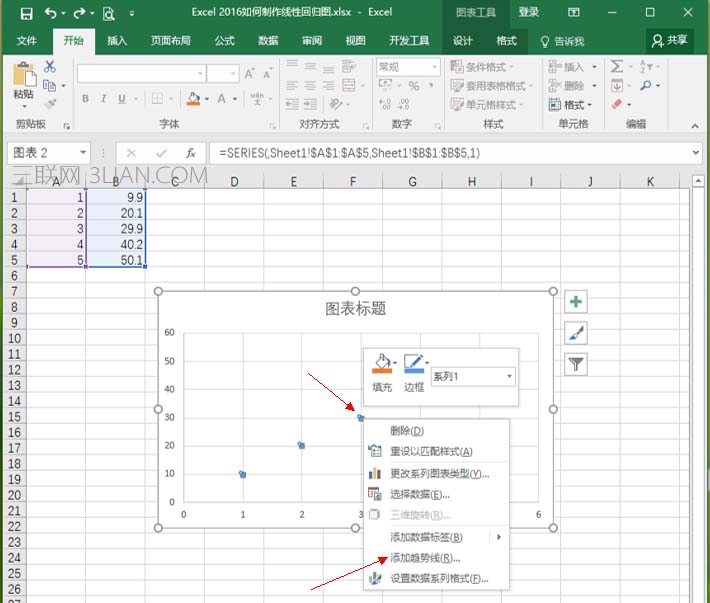
Task: Click the 共享 share button
Action: click(670, 41)
